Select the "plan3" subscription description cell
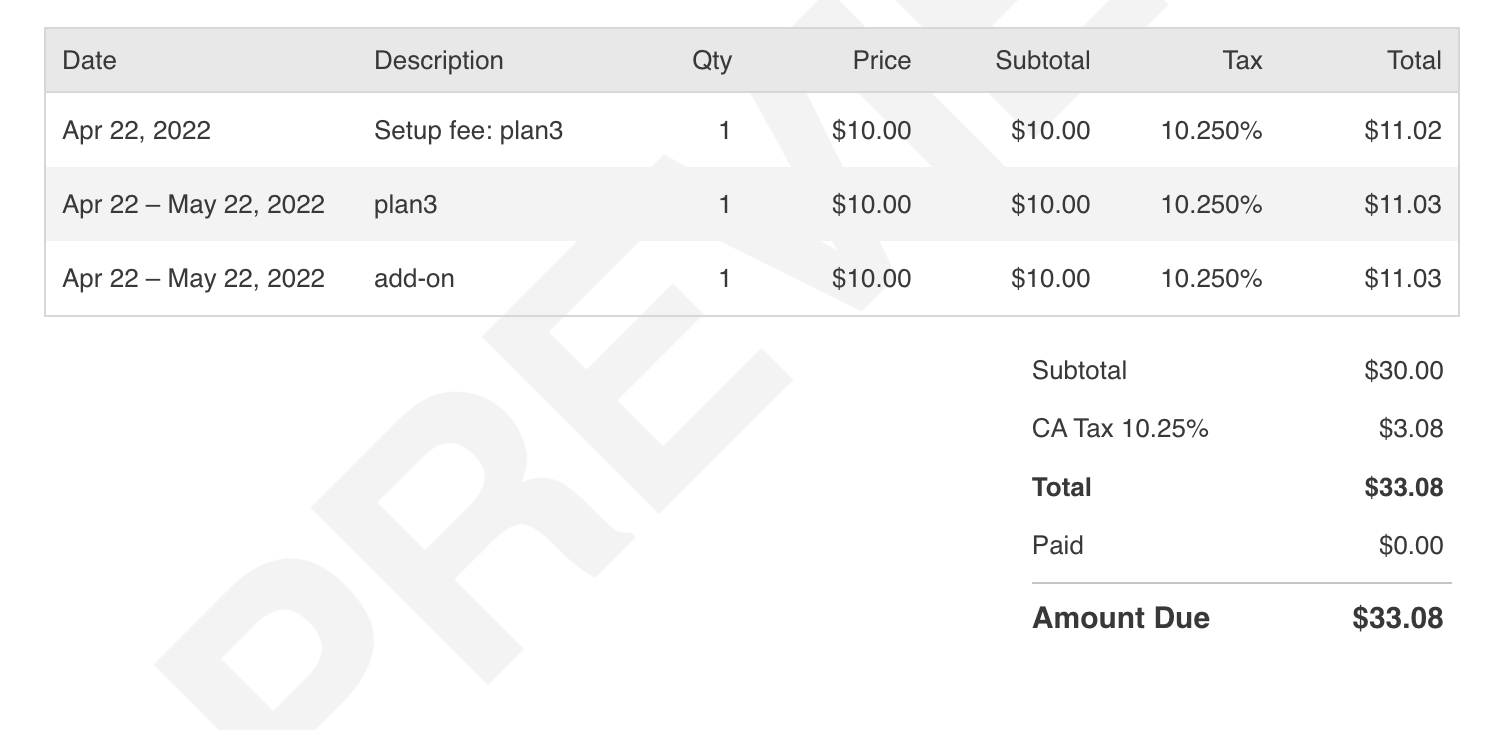This screenshot has height=730, width=1504. pyautogui.click(x=406, y=205)
